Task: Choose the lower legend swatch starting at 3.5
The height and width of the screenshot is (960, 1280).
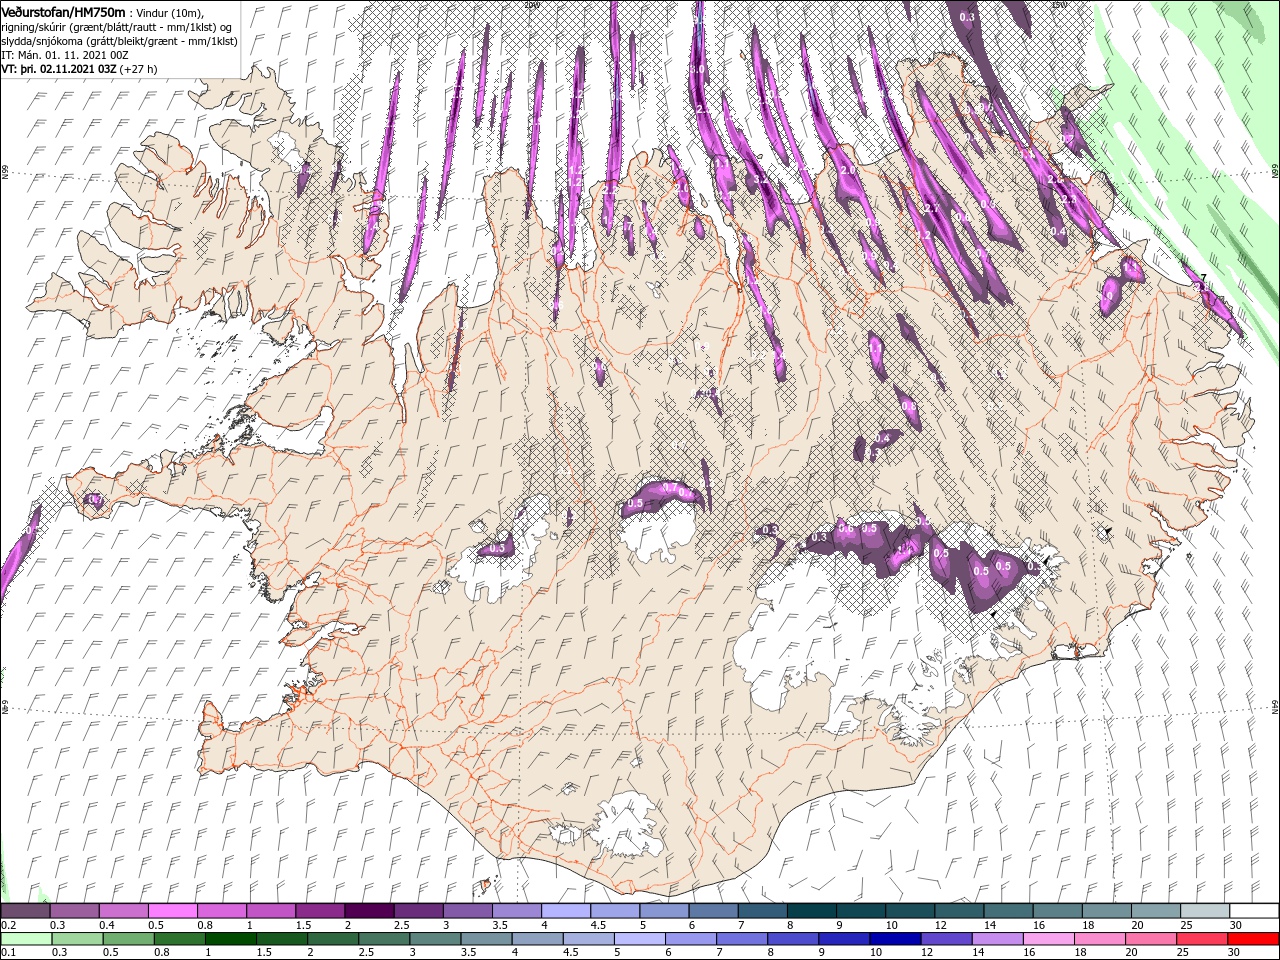Action: pos(486,939)
